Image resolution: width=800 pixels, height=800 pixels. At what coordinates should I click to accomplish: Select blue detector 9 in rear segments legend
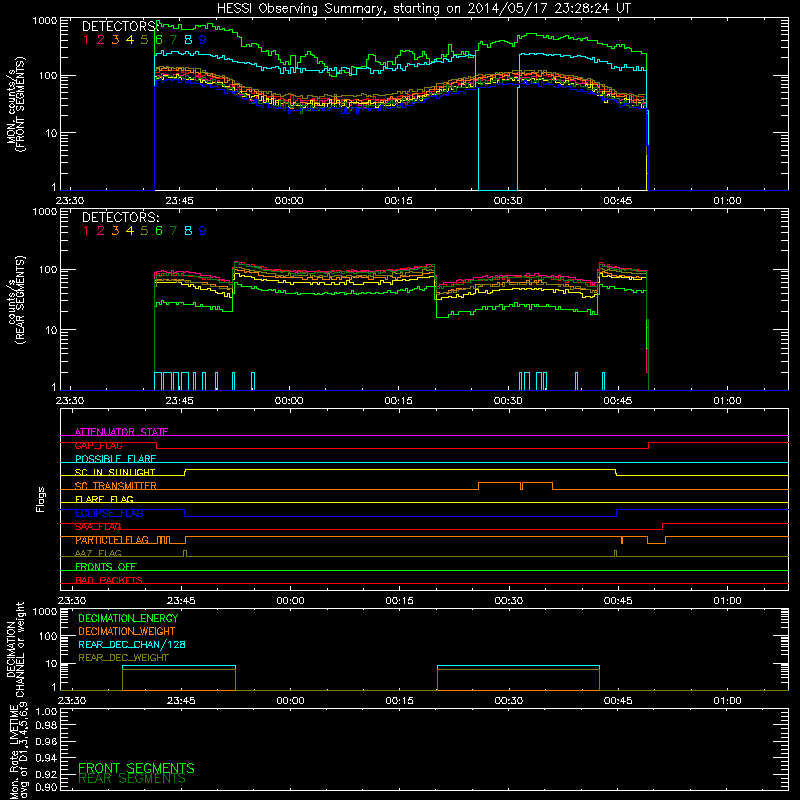click(x=203, y=231)
